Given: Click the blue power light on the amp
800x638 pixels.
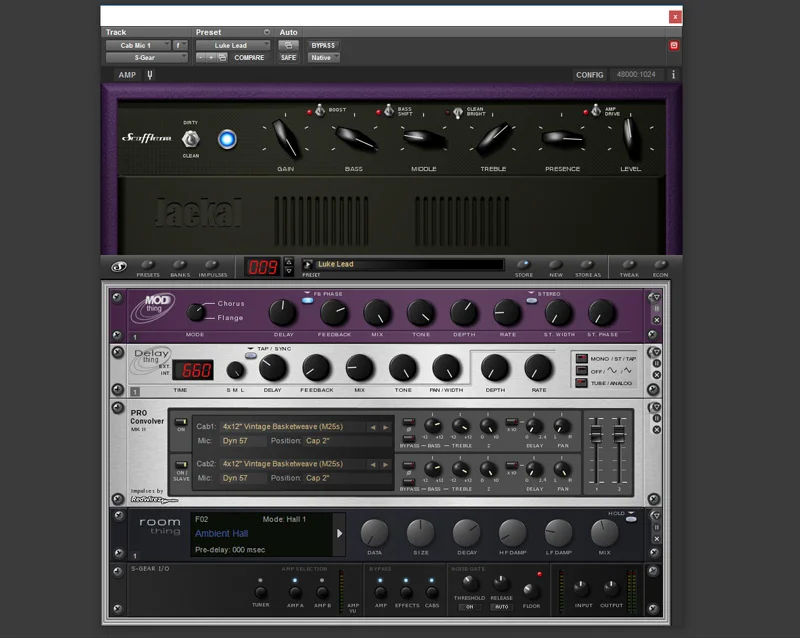Looking at the screenshot, I should click(x=227, y=139).
